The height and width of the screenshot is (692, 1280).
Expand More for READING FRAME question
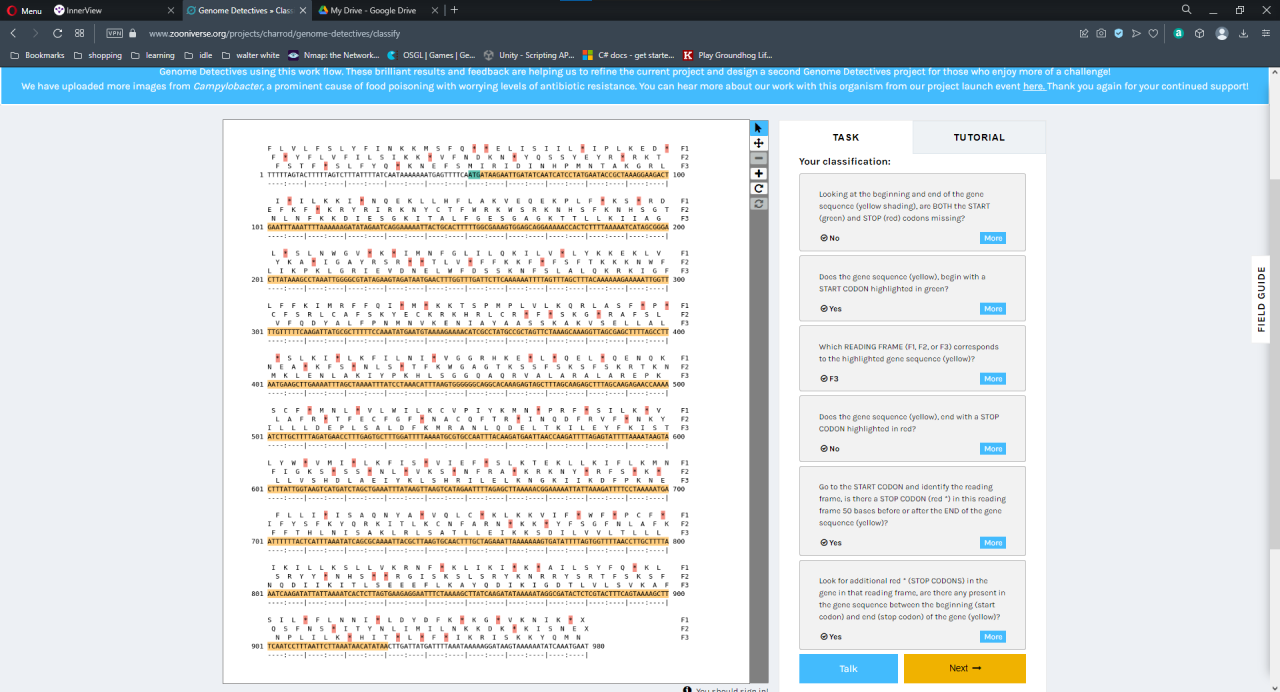point(992,378)
